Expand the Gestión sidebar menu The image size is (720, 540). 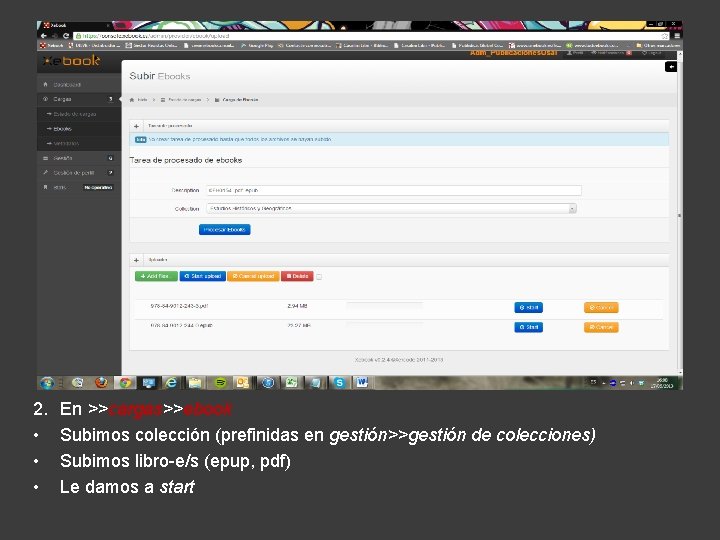79,158
